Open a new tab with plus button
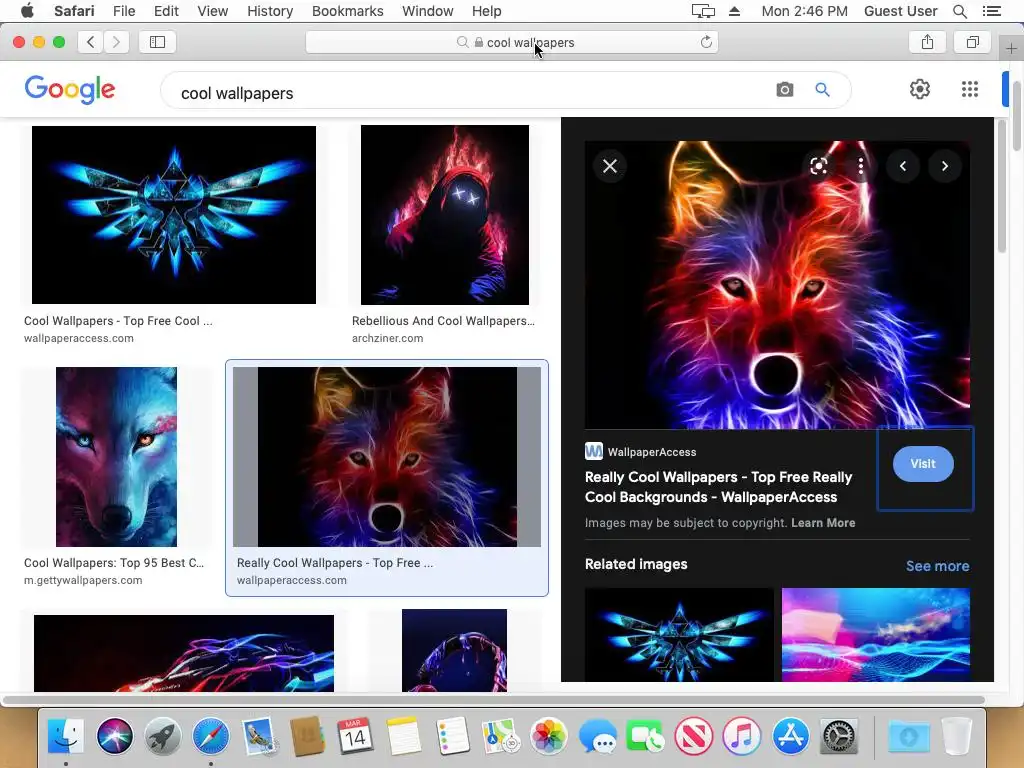The image size is (1024, 768). (1011, 48)
